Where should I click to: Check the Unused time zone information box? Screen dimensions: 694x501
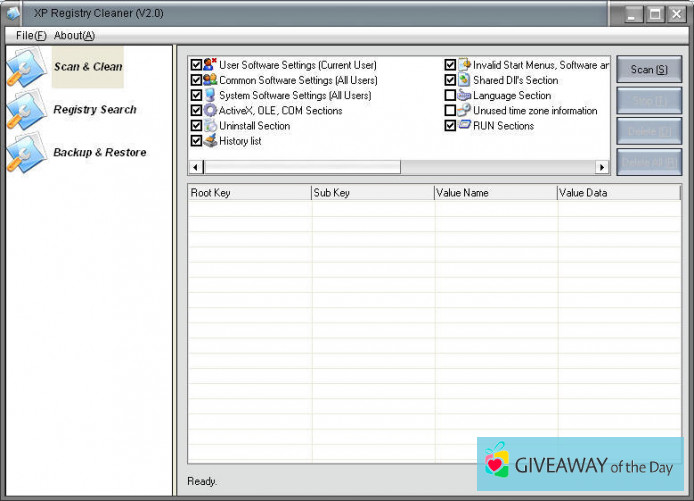click(450, 111)
